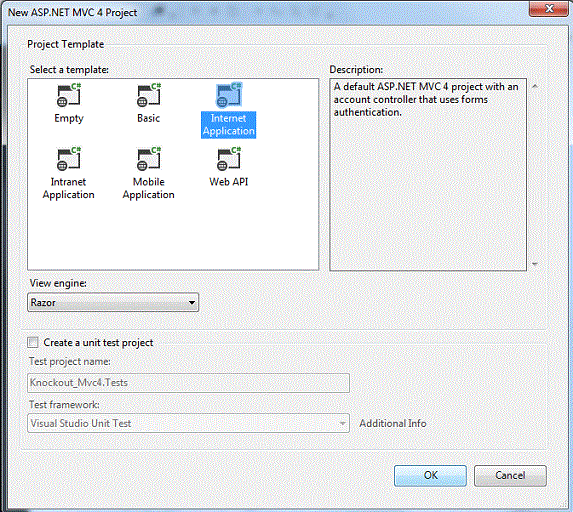The width and height of the screenshot is (573, 512).
Task: Select the Mobile Application template icon
Action: click(x=149, y=159)
